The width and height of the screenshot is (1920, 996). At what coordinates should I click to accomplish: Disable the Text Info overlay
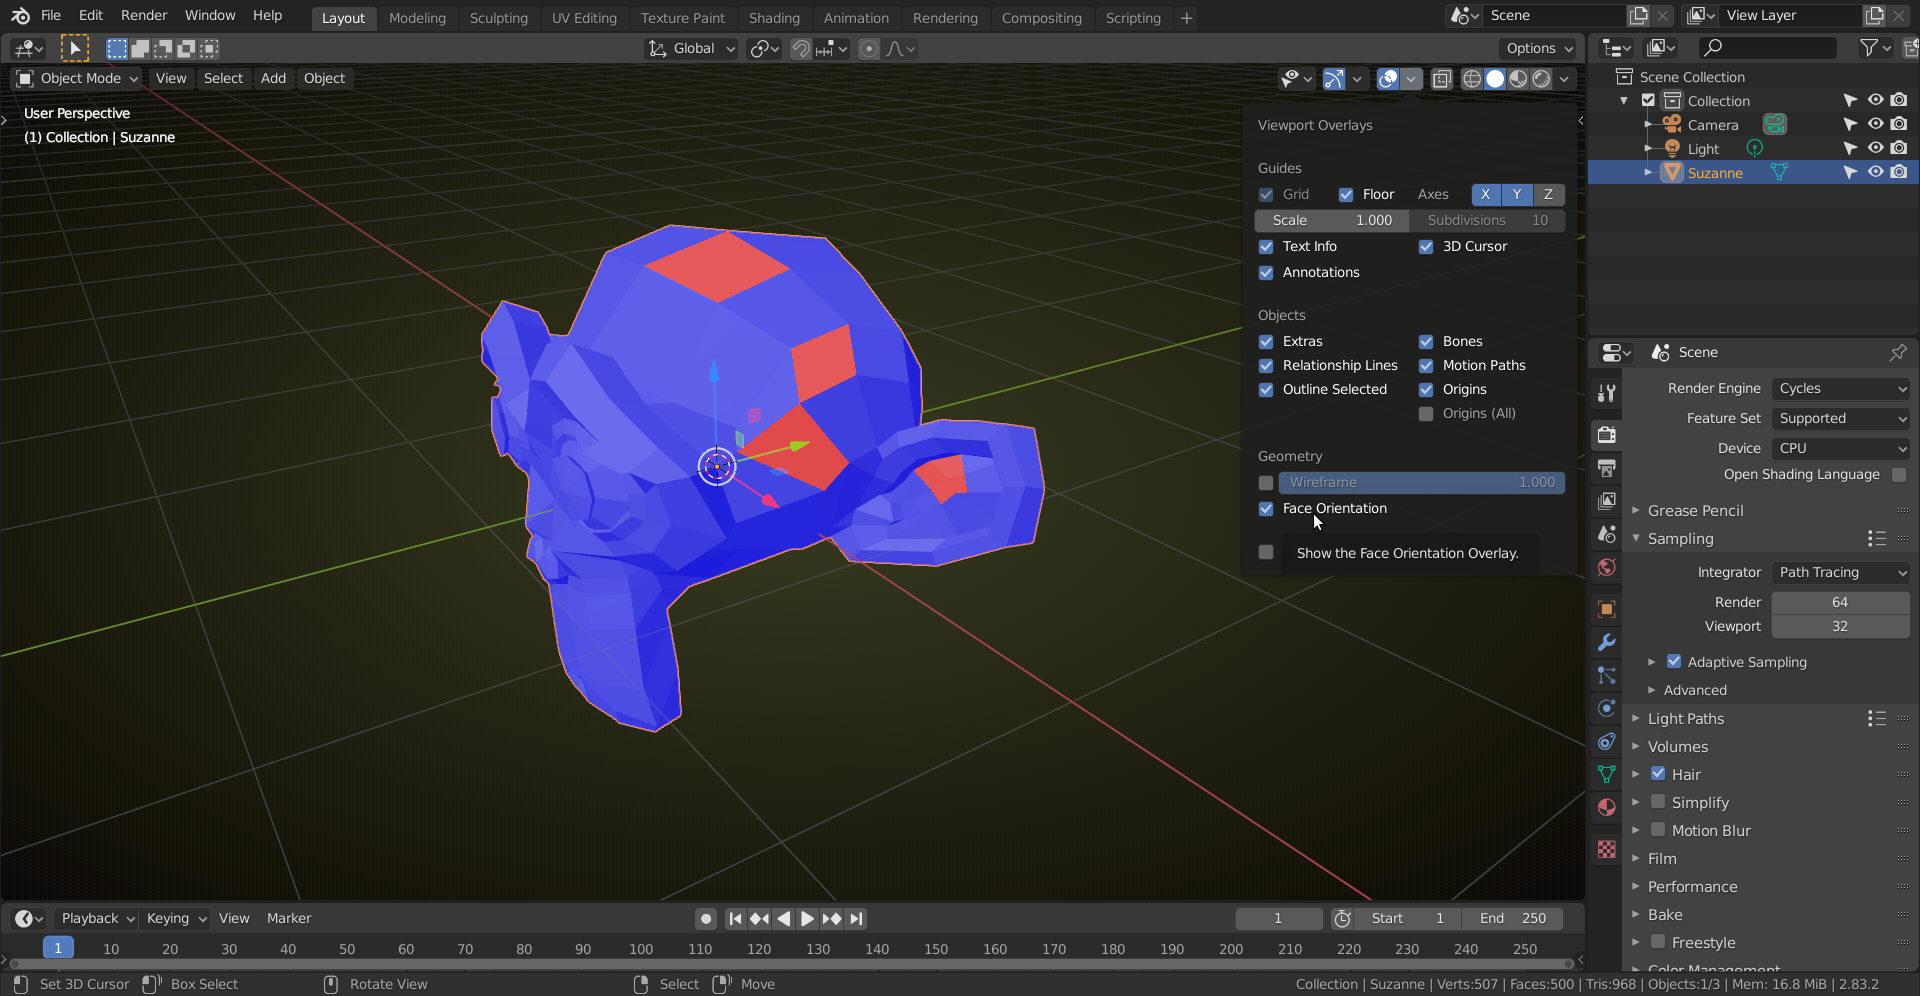(1266, 247)
